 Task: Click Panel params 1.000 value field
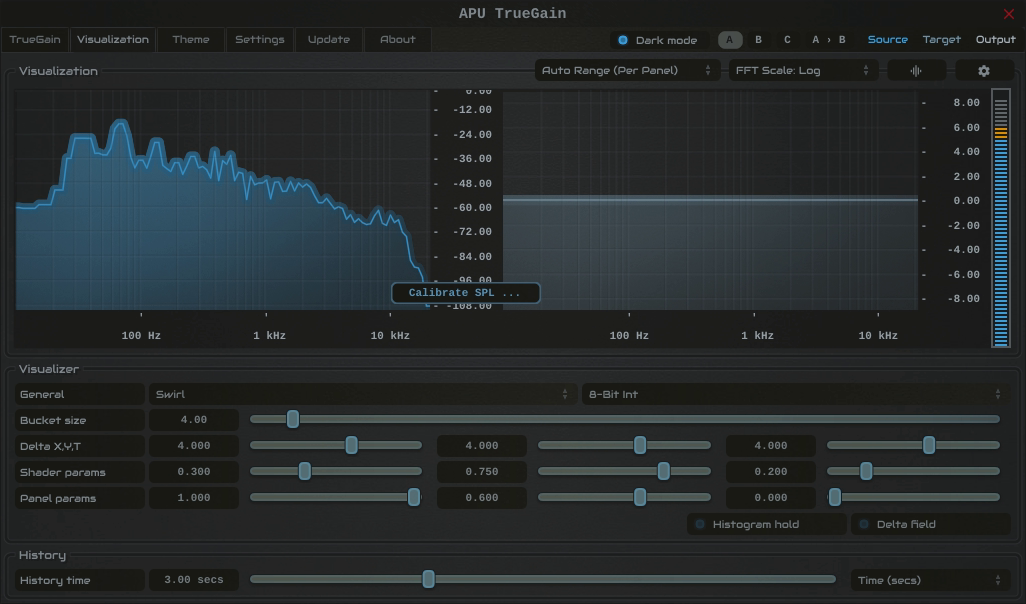pyautogui.click(x=194, y=498)
